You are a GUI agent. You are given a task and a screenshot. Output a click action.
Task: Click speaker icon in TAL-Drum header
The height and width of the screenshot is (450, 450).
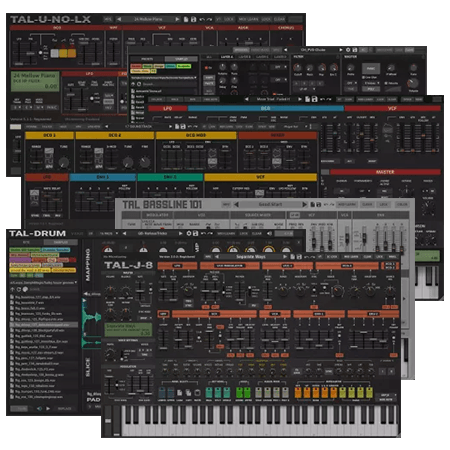(x=269, y=233)
